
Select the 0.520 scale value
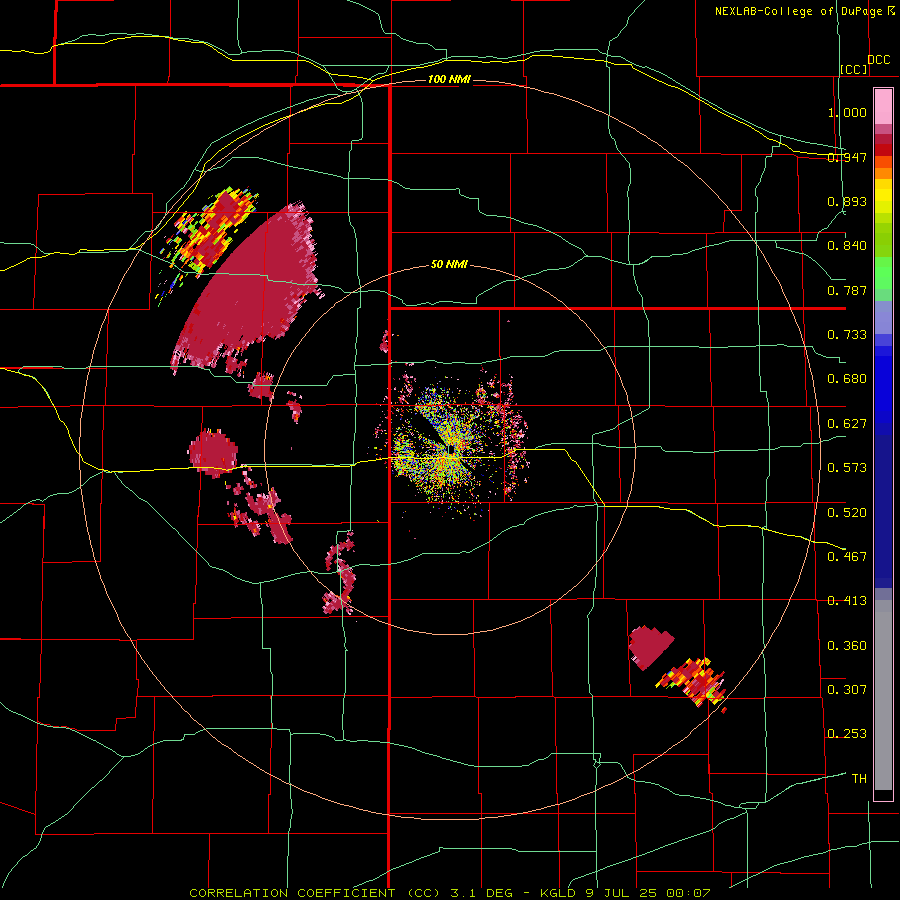point(847,512)
